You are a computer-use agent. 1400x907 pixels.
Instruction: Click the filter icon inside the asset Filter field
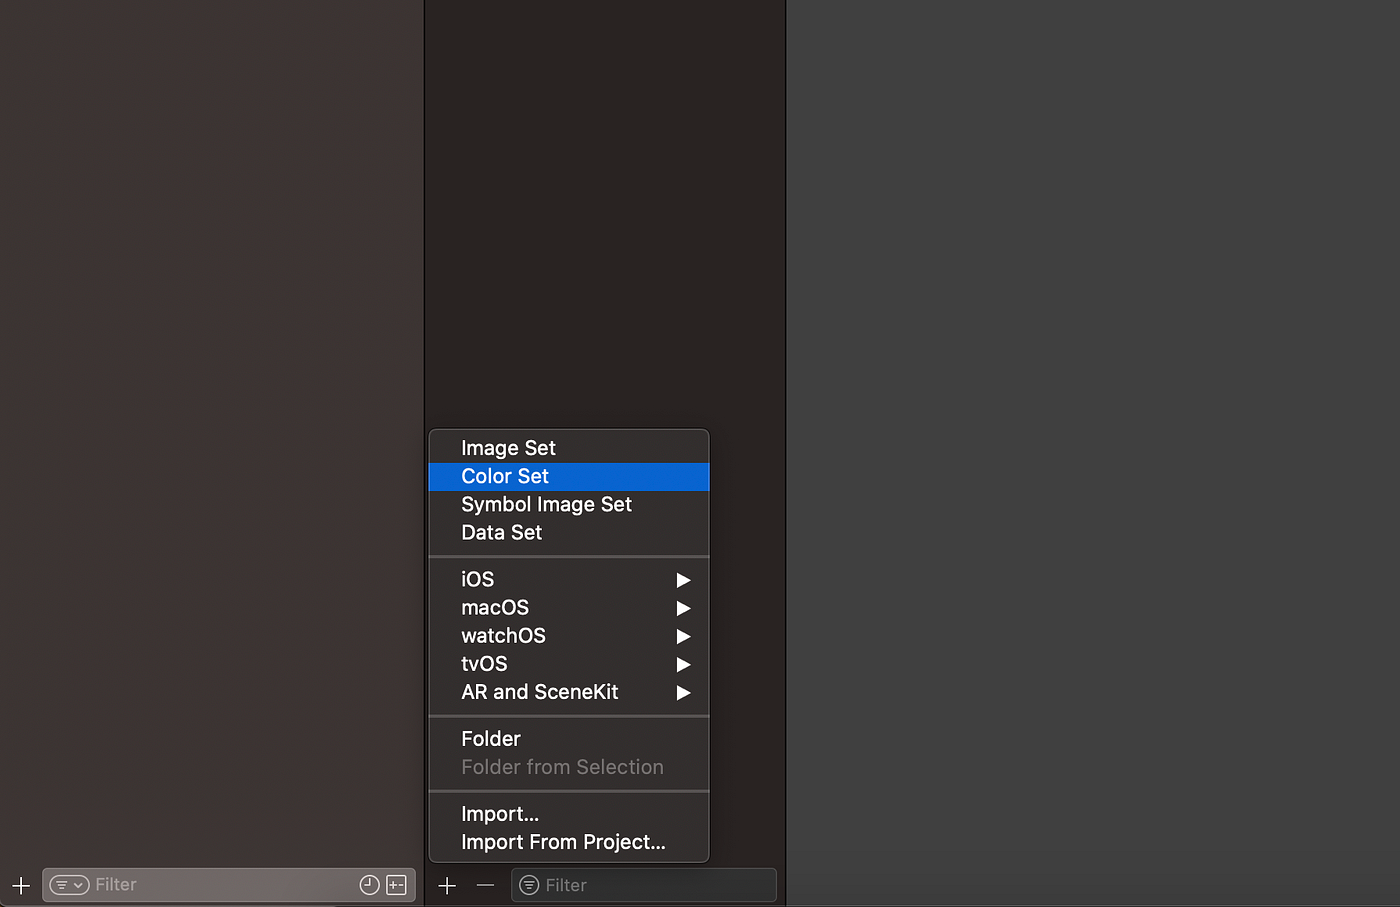pos(528,885)
